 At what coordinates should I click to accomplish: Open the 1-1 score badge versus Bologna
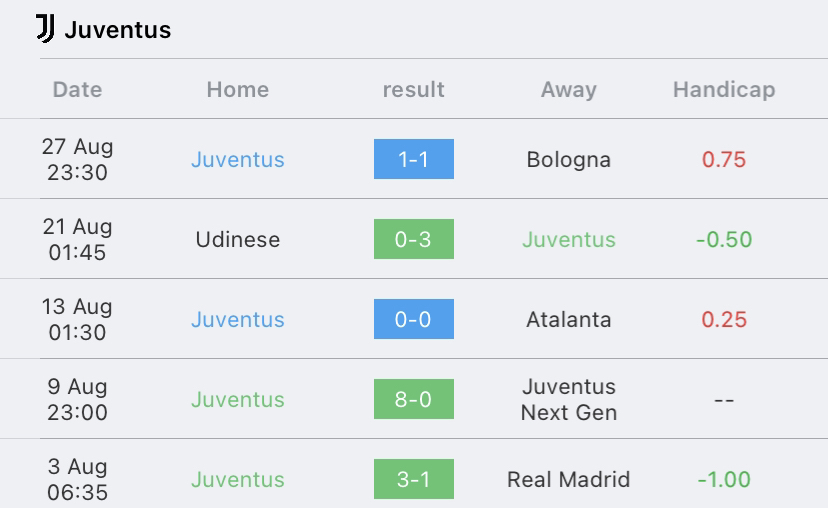(414, 159)
